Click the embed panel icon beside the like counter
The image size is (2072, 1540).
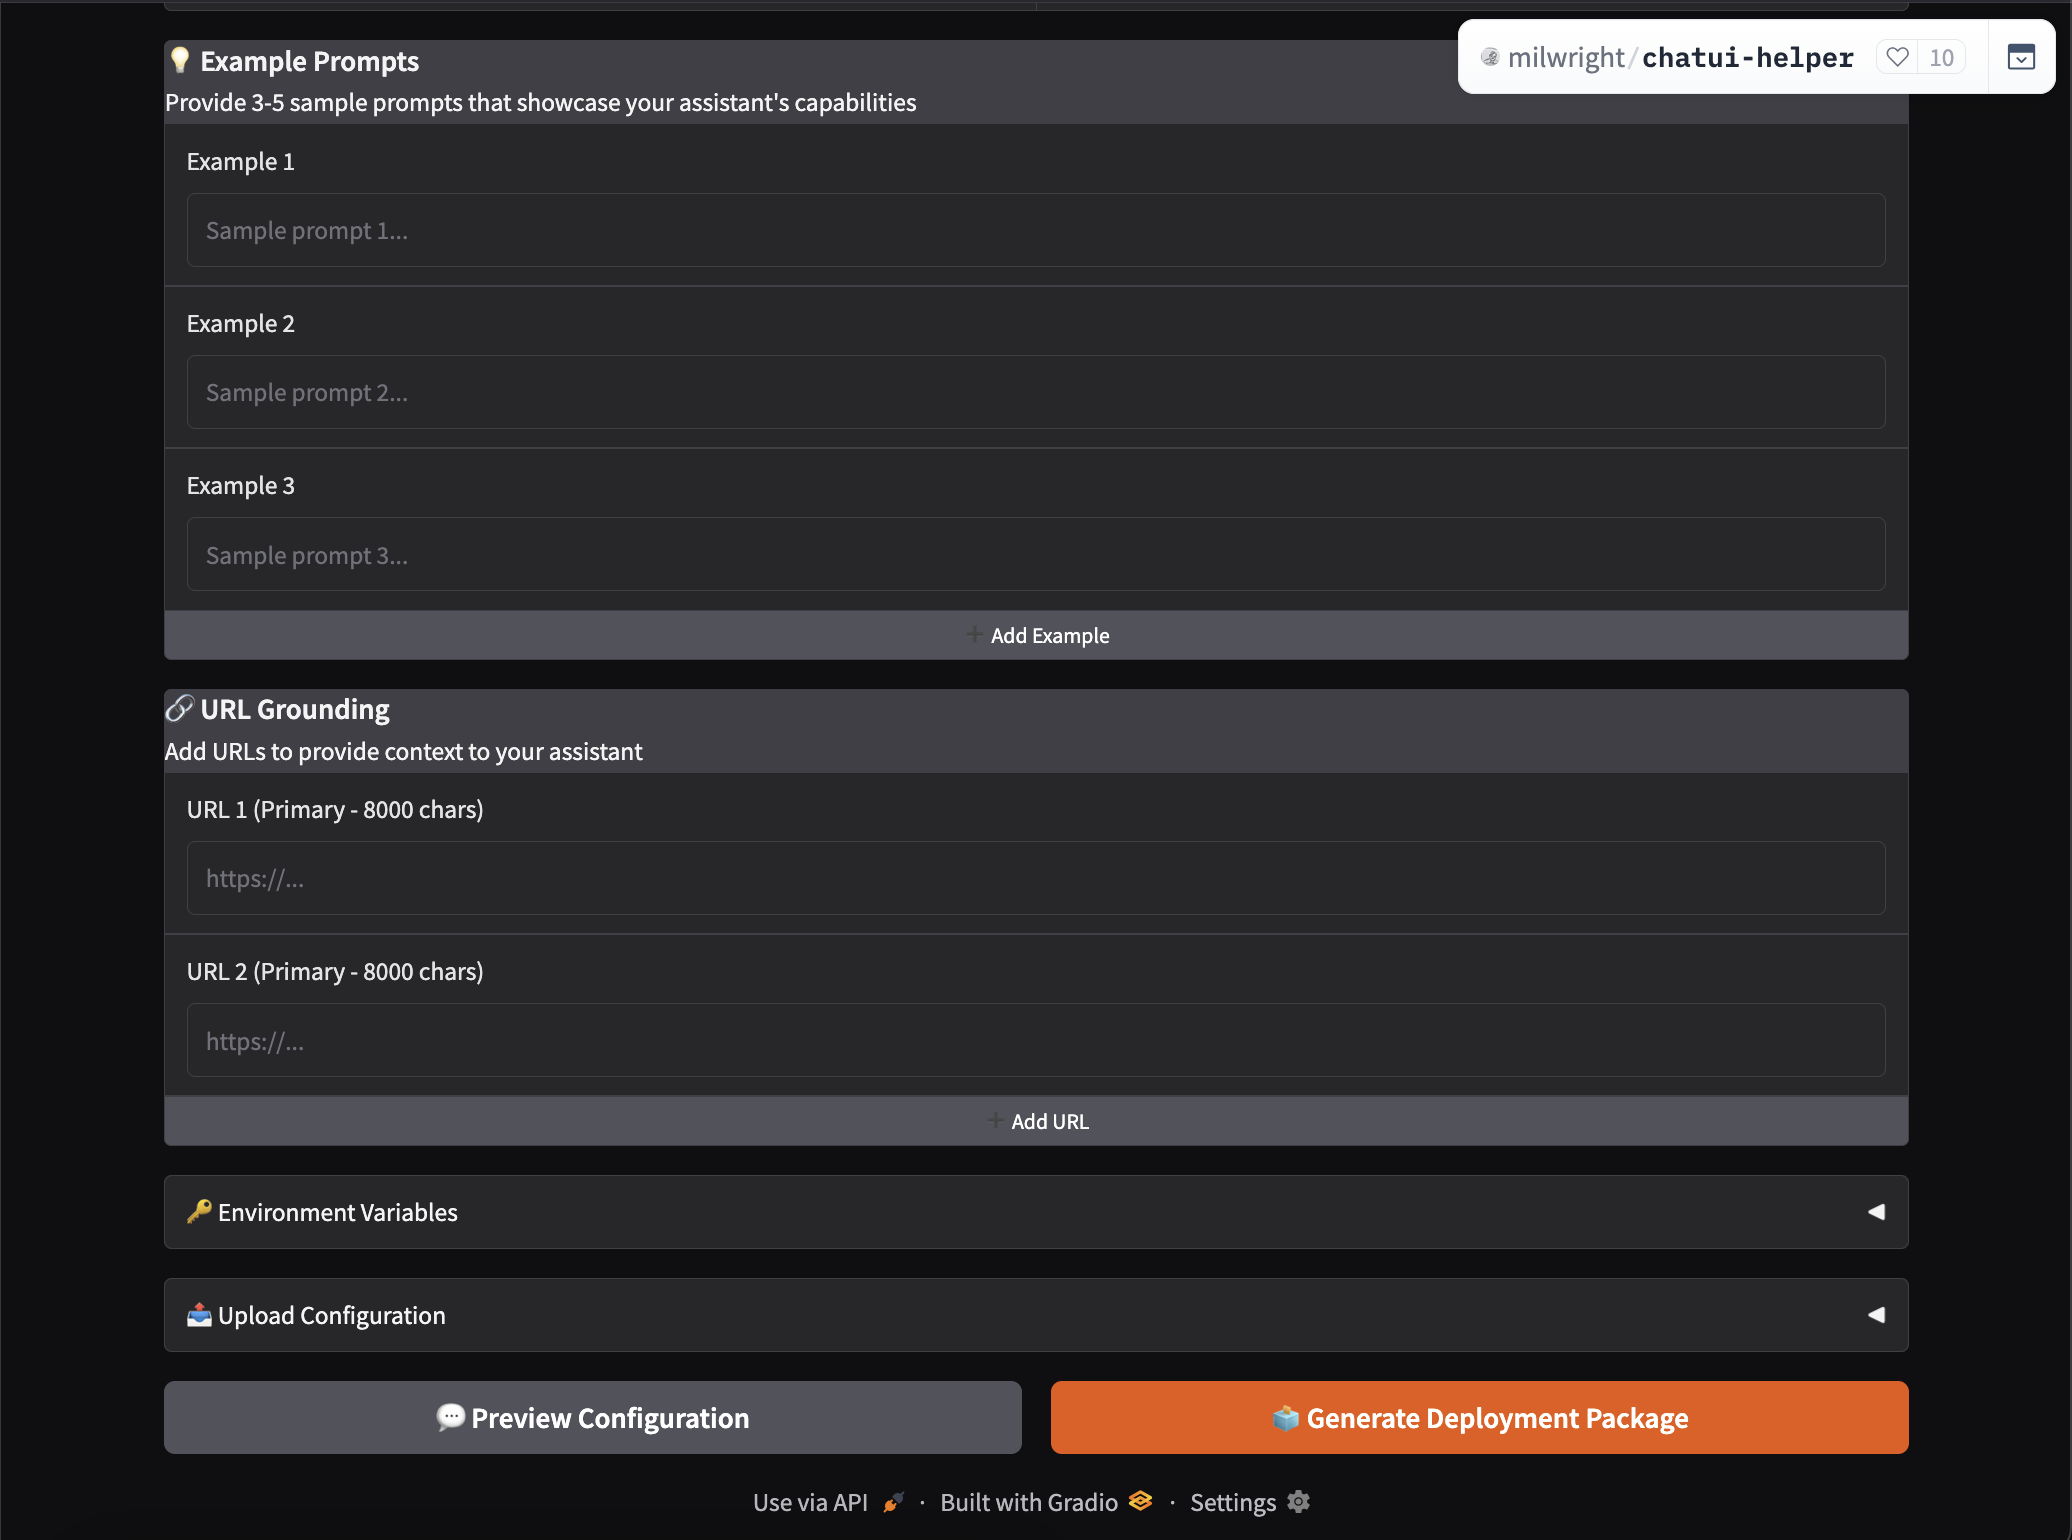2021,57
